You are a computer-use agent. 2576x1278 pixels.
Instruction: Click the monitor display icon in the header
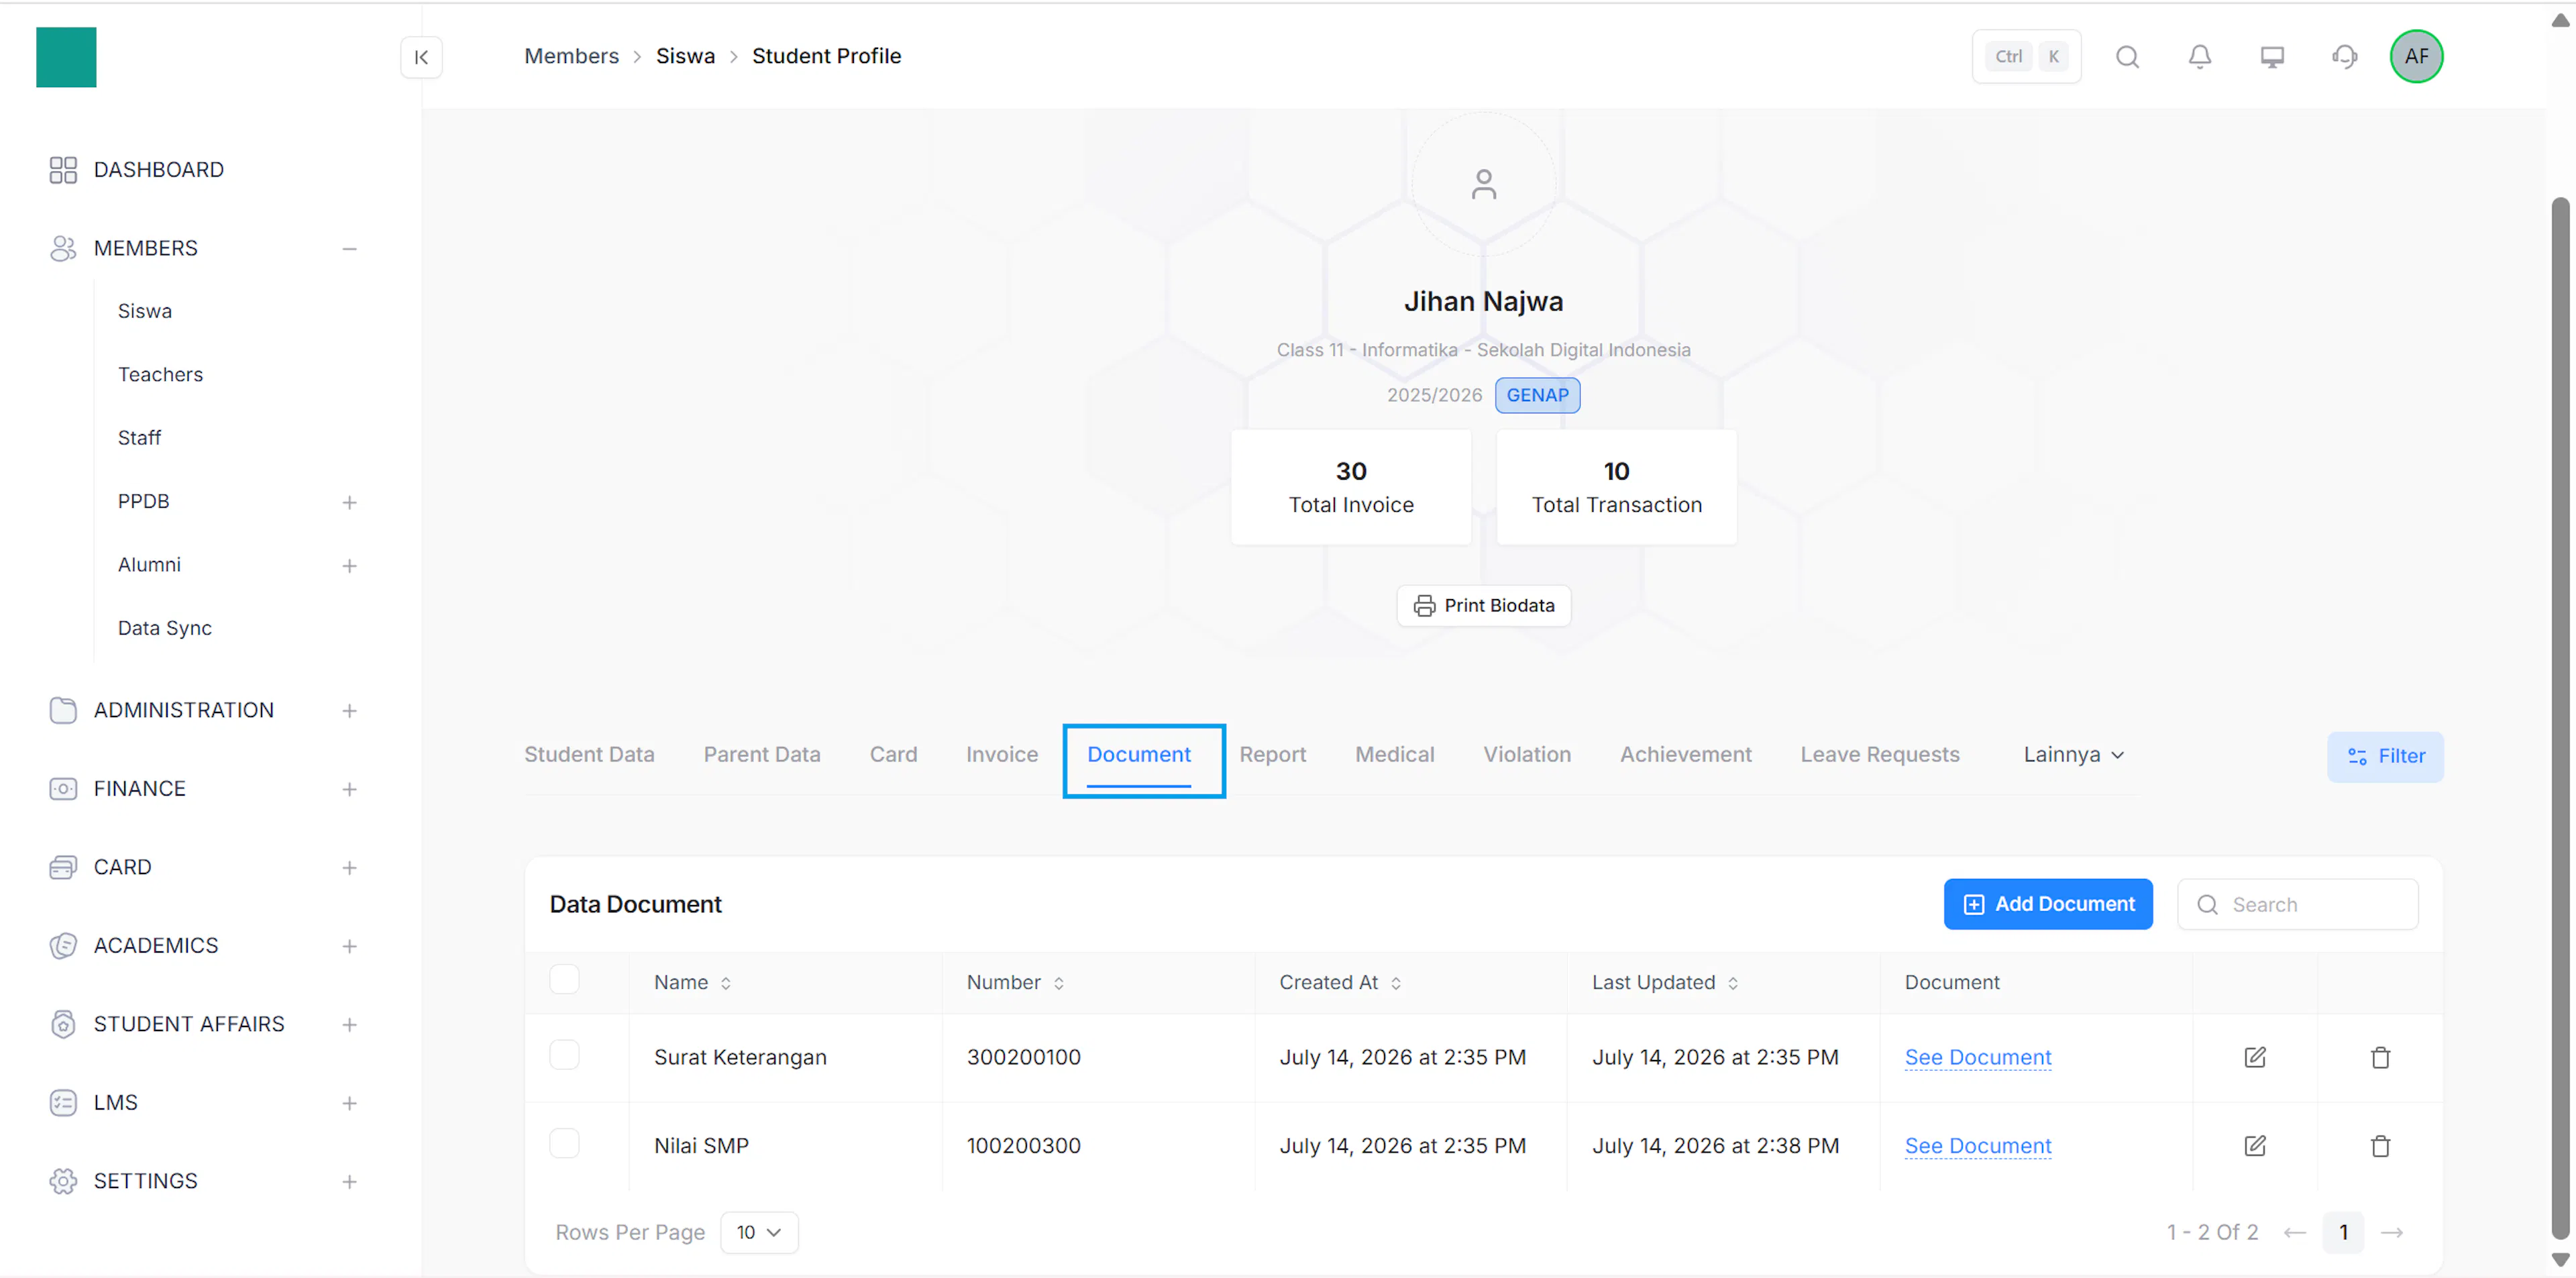click(2272, 57)
